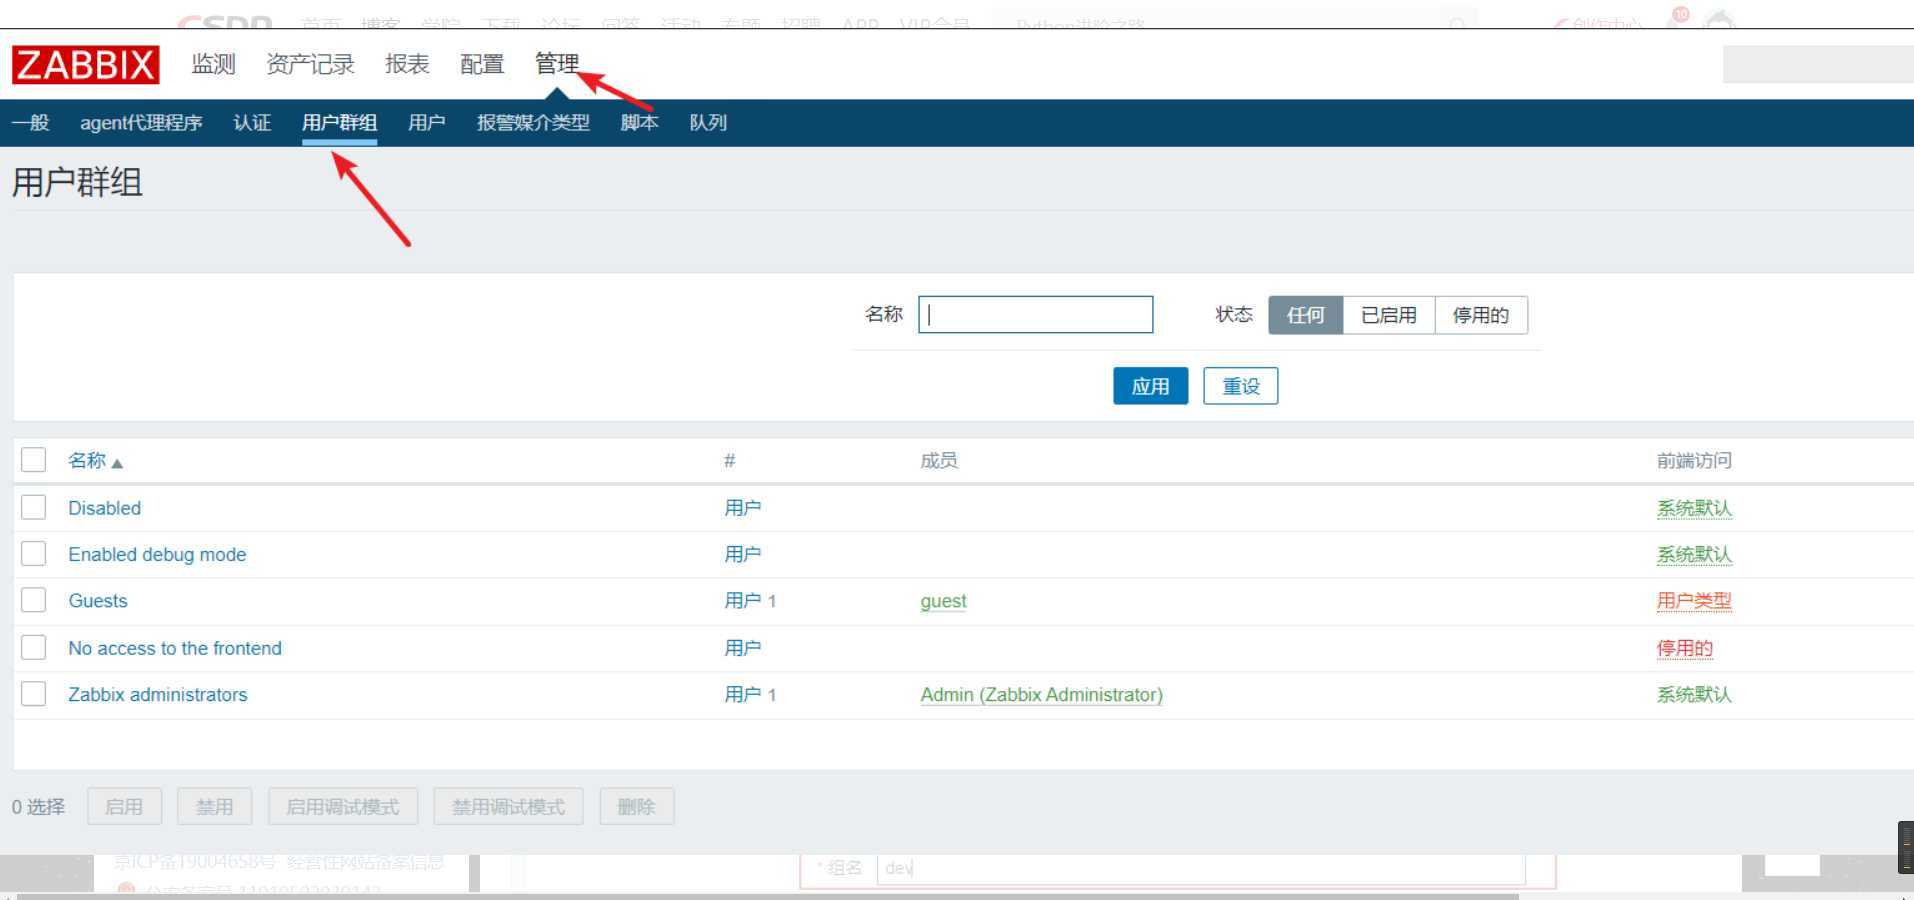Screen dimensions: 1914x900
Task: Open the Enabled debug mode group
Action: (x=157, y=554)
